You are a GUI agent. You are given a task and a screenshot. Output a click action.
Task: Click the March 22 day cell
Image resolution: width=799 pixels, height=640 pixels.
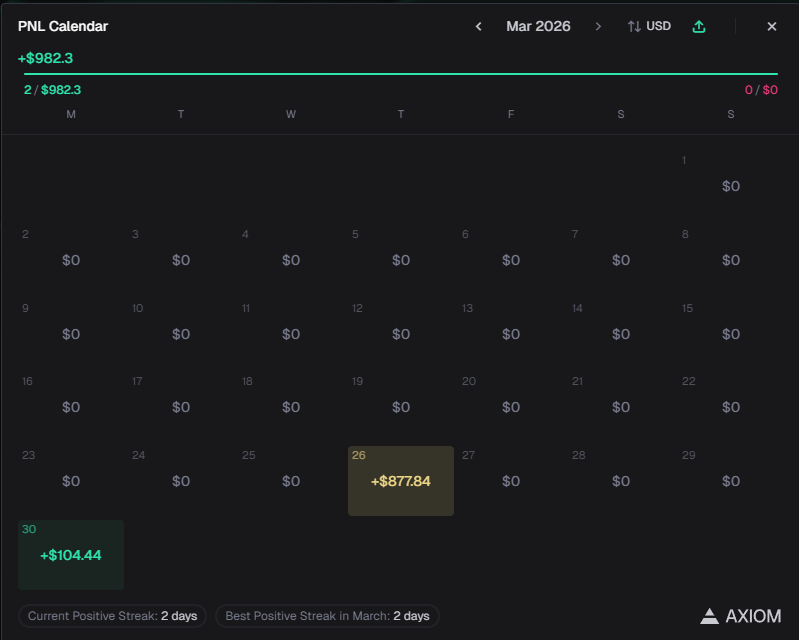tap(731, 407)
